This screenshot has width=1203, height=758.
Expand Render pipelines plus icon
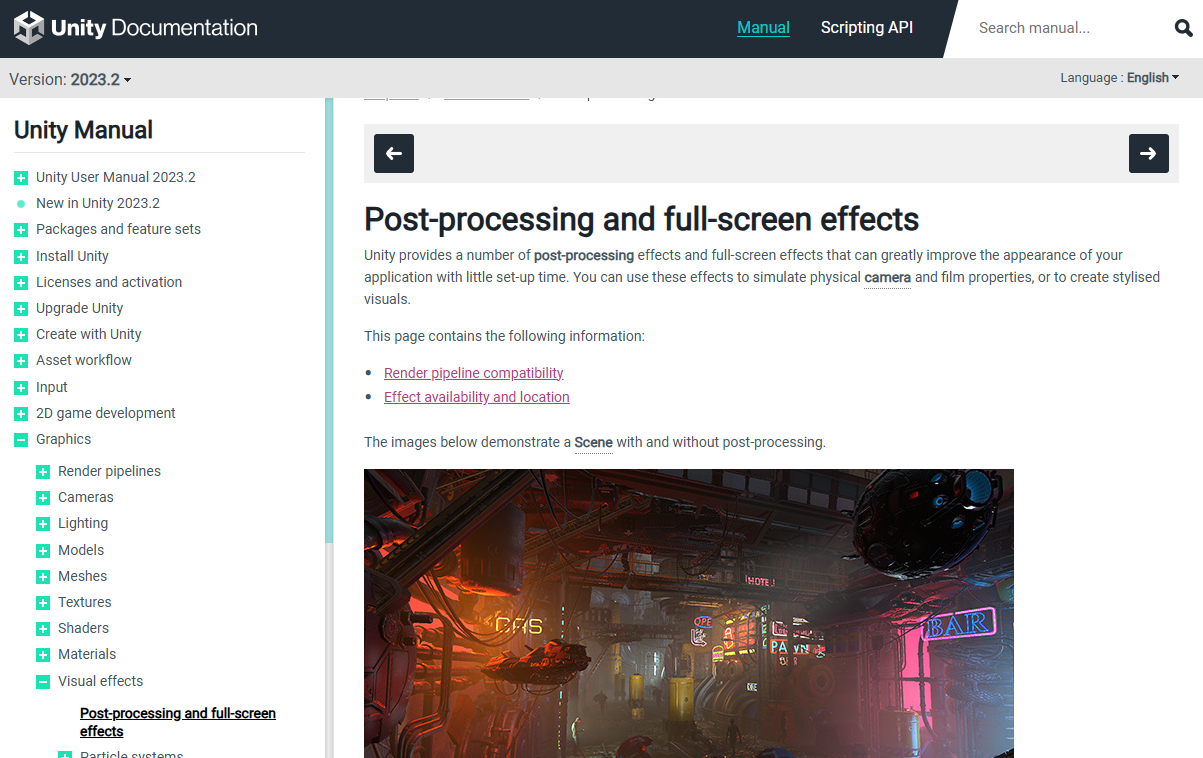(x=43, y=472)
